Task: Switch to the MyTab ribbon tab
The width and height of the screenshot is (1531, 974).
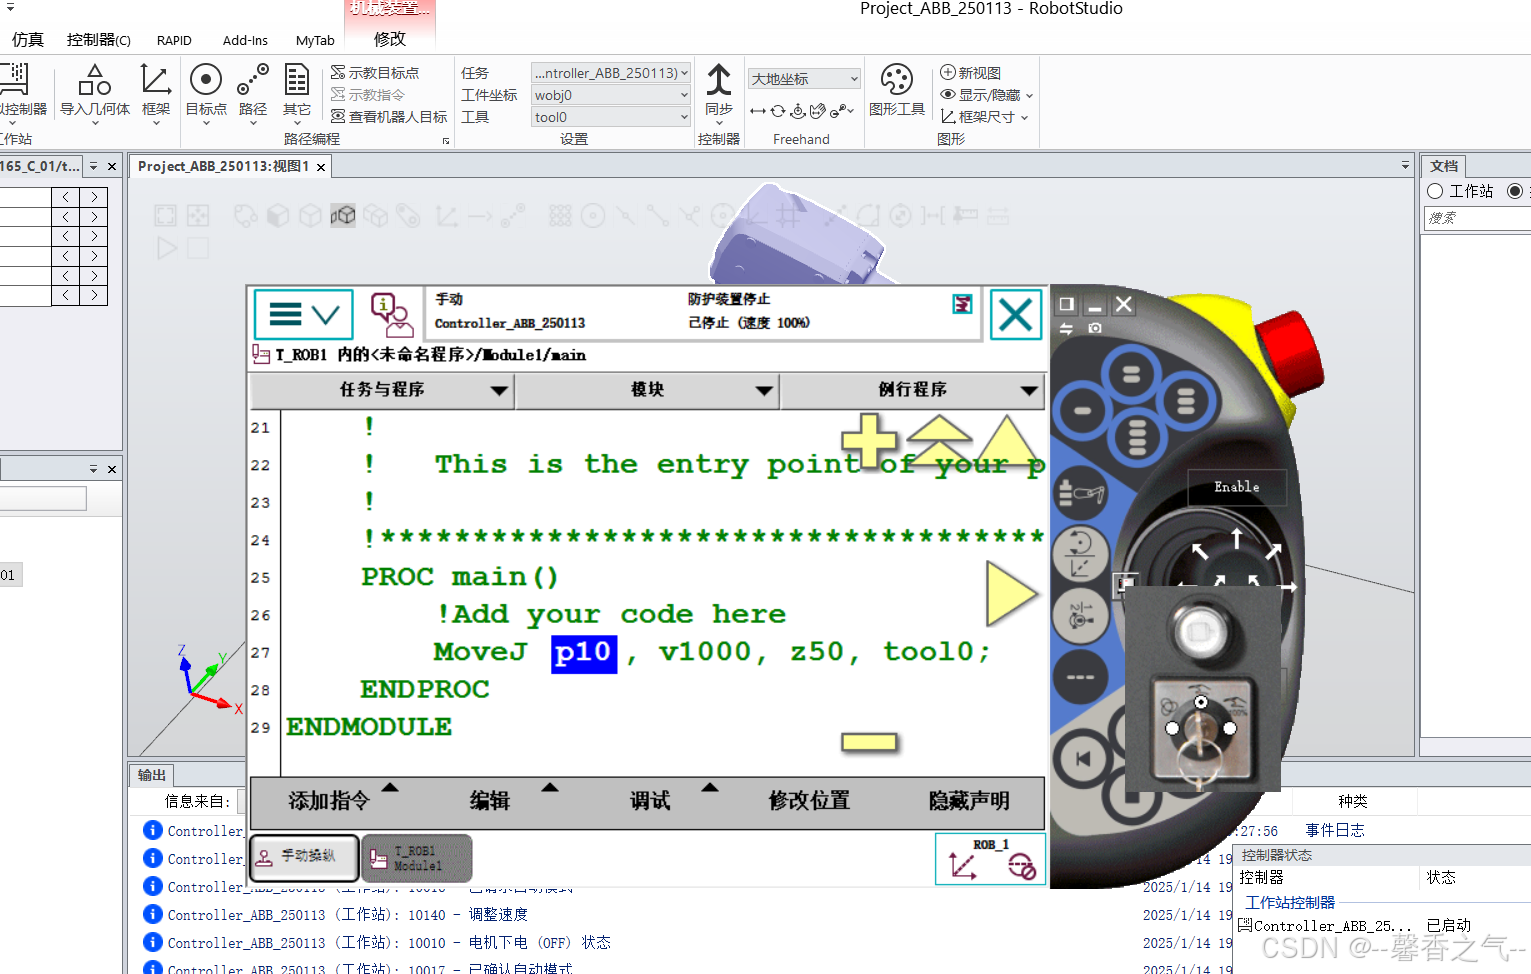Action: [x=315, y=40]
